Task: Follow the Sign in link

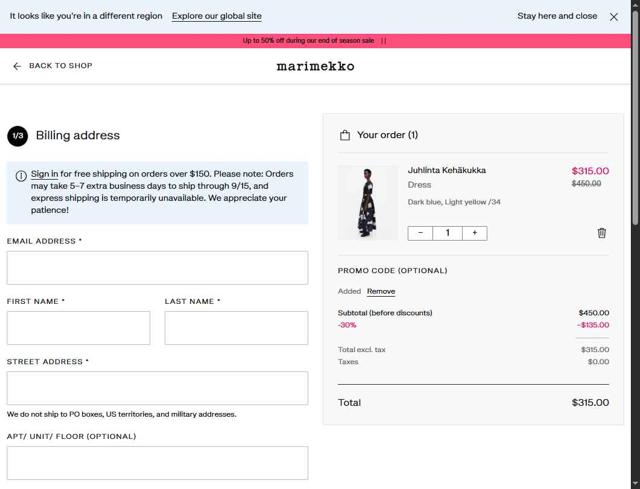Action: tap(44, 174)
